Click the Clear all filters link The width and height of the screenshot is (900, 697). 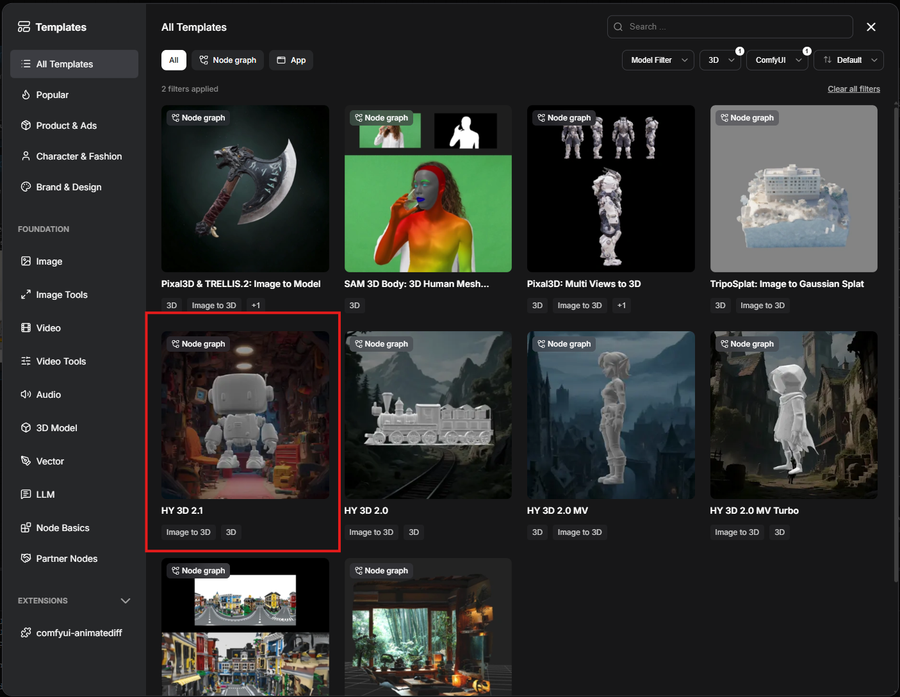pyautogui.click(x=854, y=89)
